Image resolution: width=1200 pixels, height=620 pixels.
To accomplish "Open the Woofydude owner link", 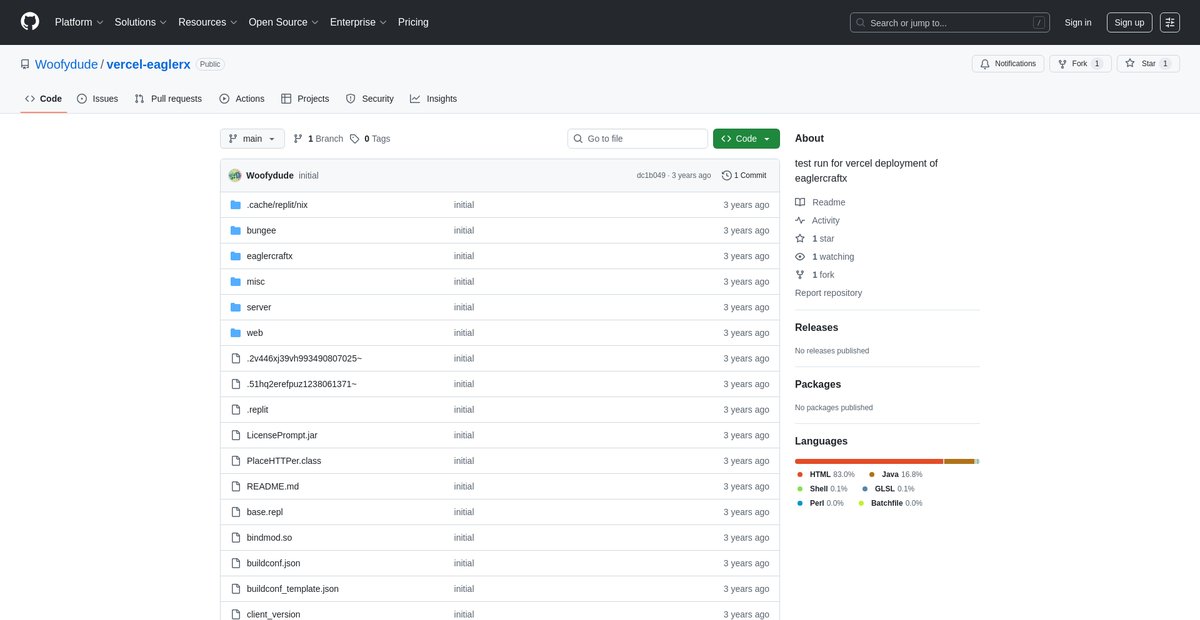I will pyautogui.click(x=66, y=64).
